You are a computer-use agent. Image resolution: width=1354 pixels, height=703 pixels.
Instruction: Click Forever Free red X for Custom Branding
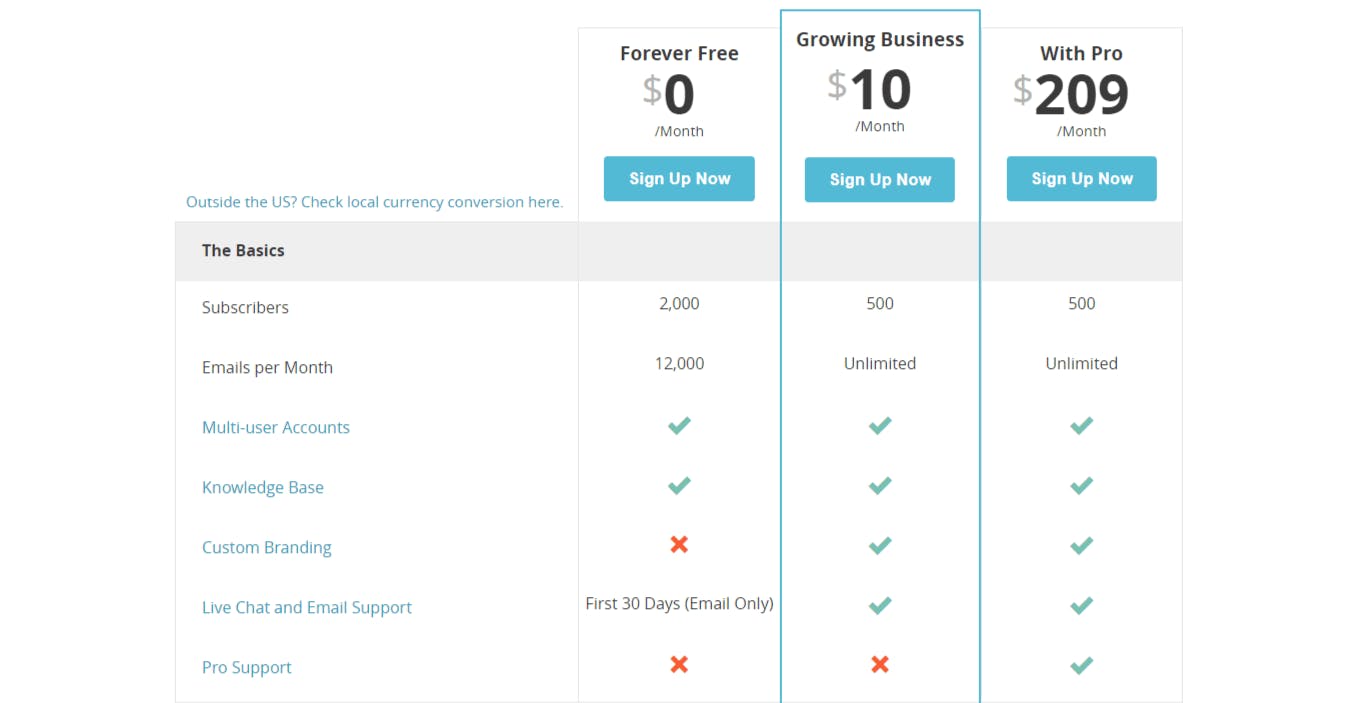[679, 545]
